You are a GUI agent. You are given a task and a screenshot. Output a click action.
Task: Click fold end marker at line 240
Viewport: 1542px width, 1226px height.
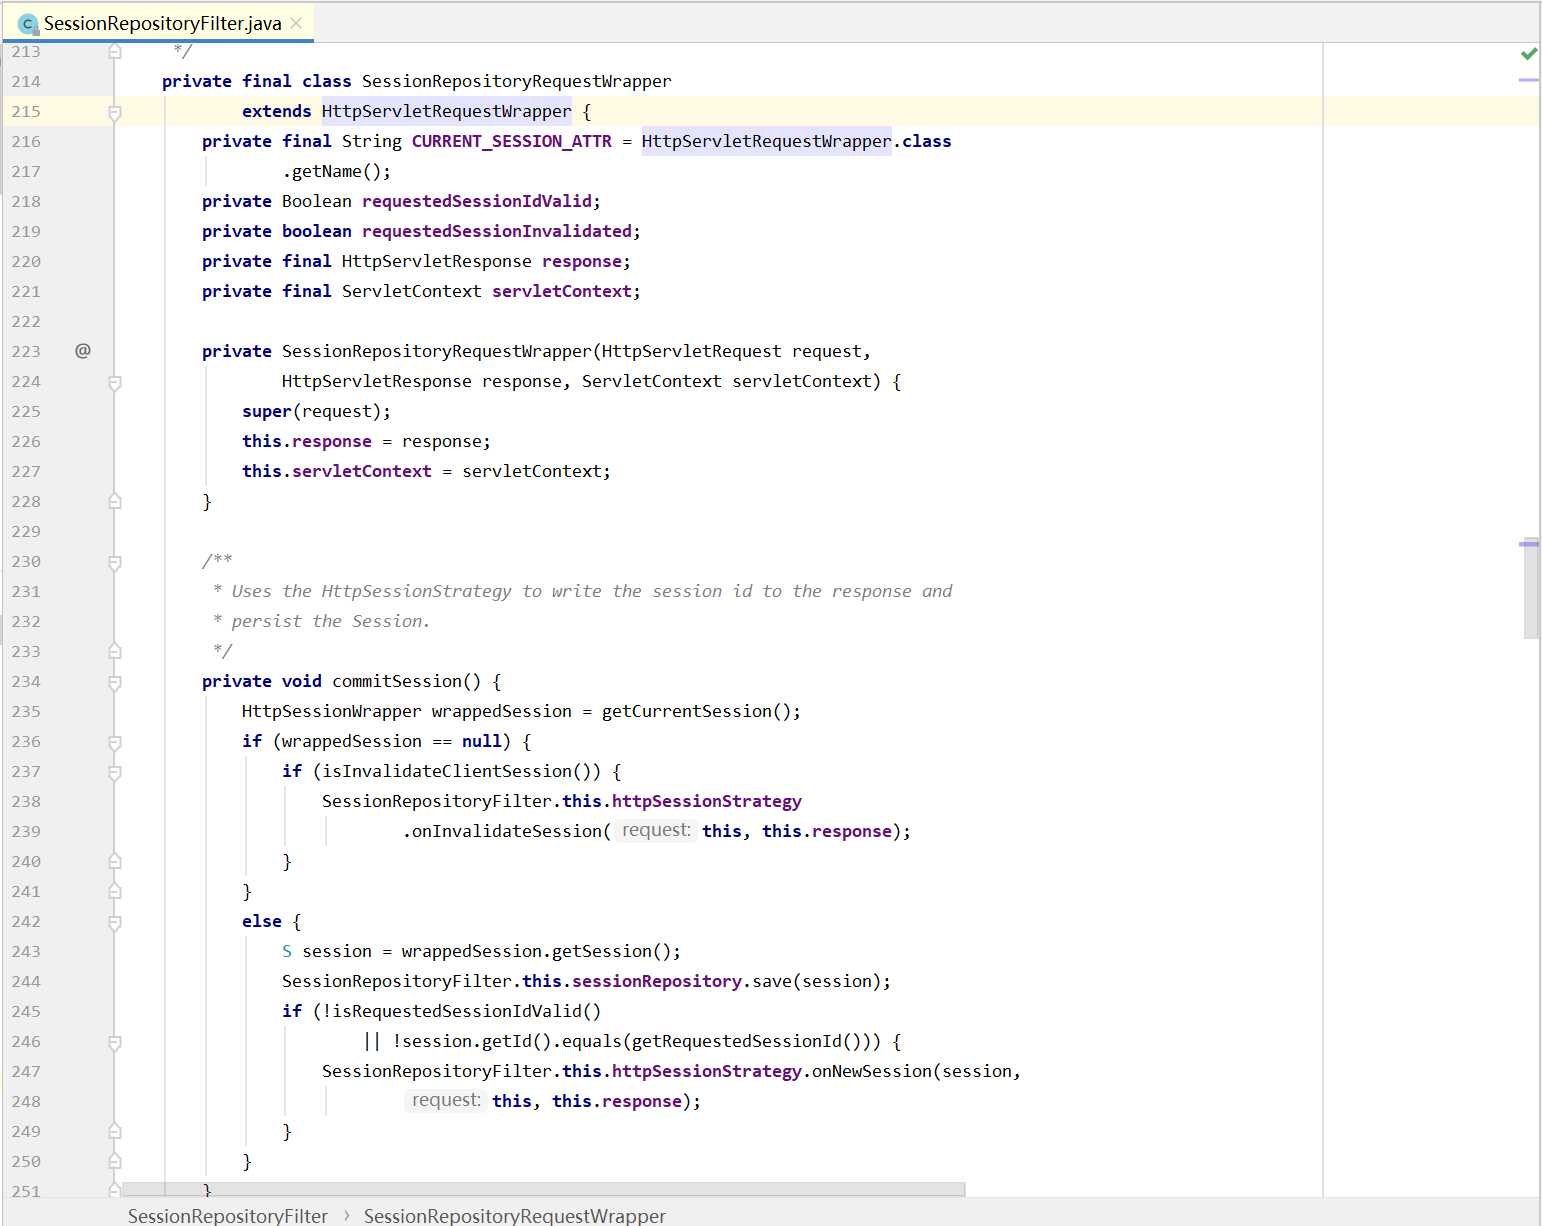115,861
